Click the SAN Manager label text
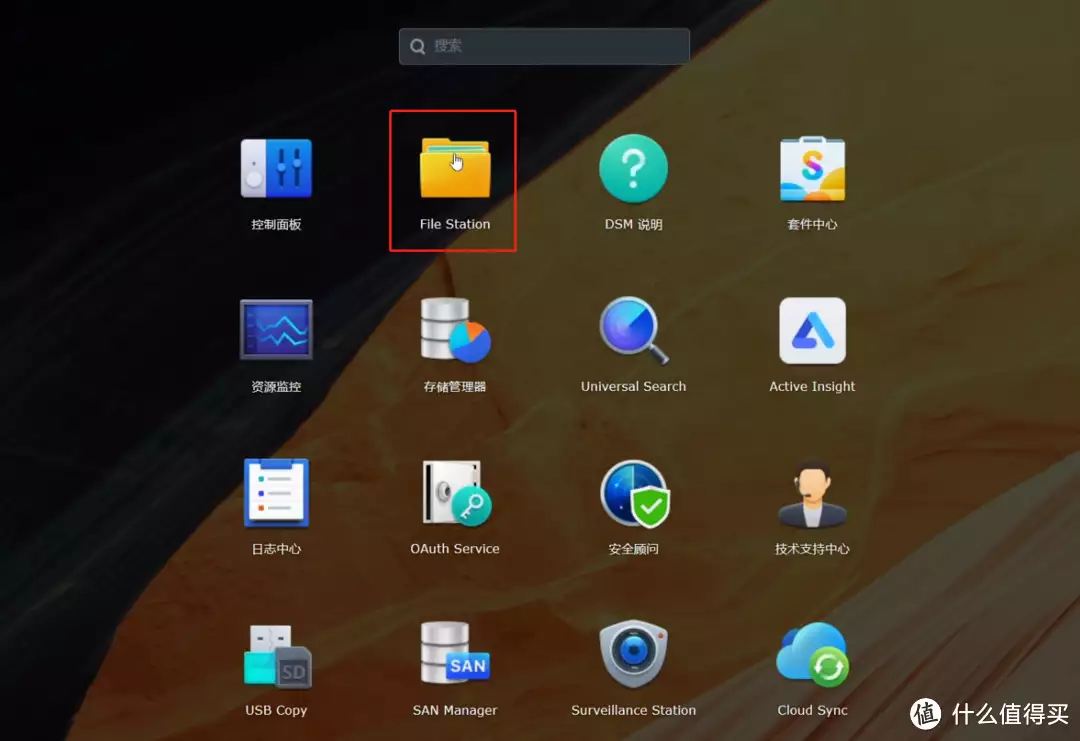The image size is (1080, 741). click(455, 711)
